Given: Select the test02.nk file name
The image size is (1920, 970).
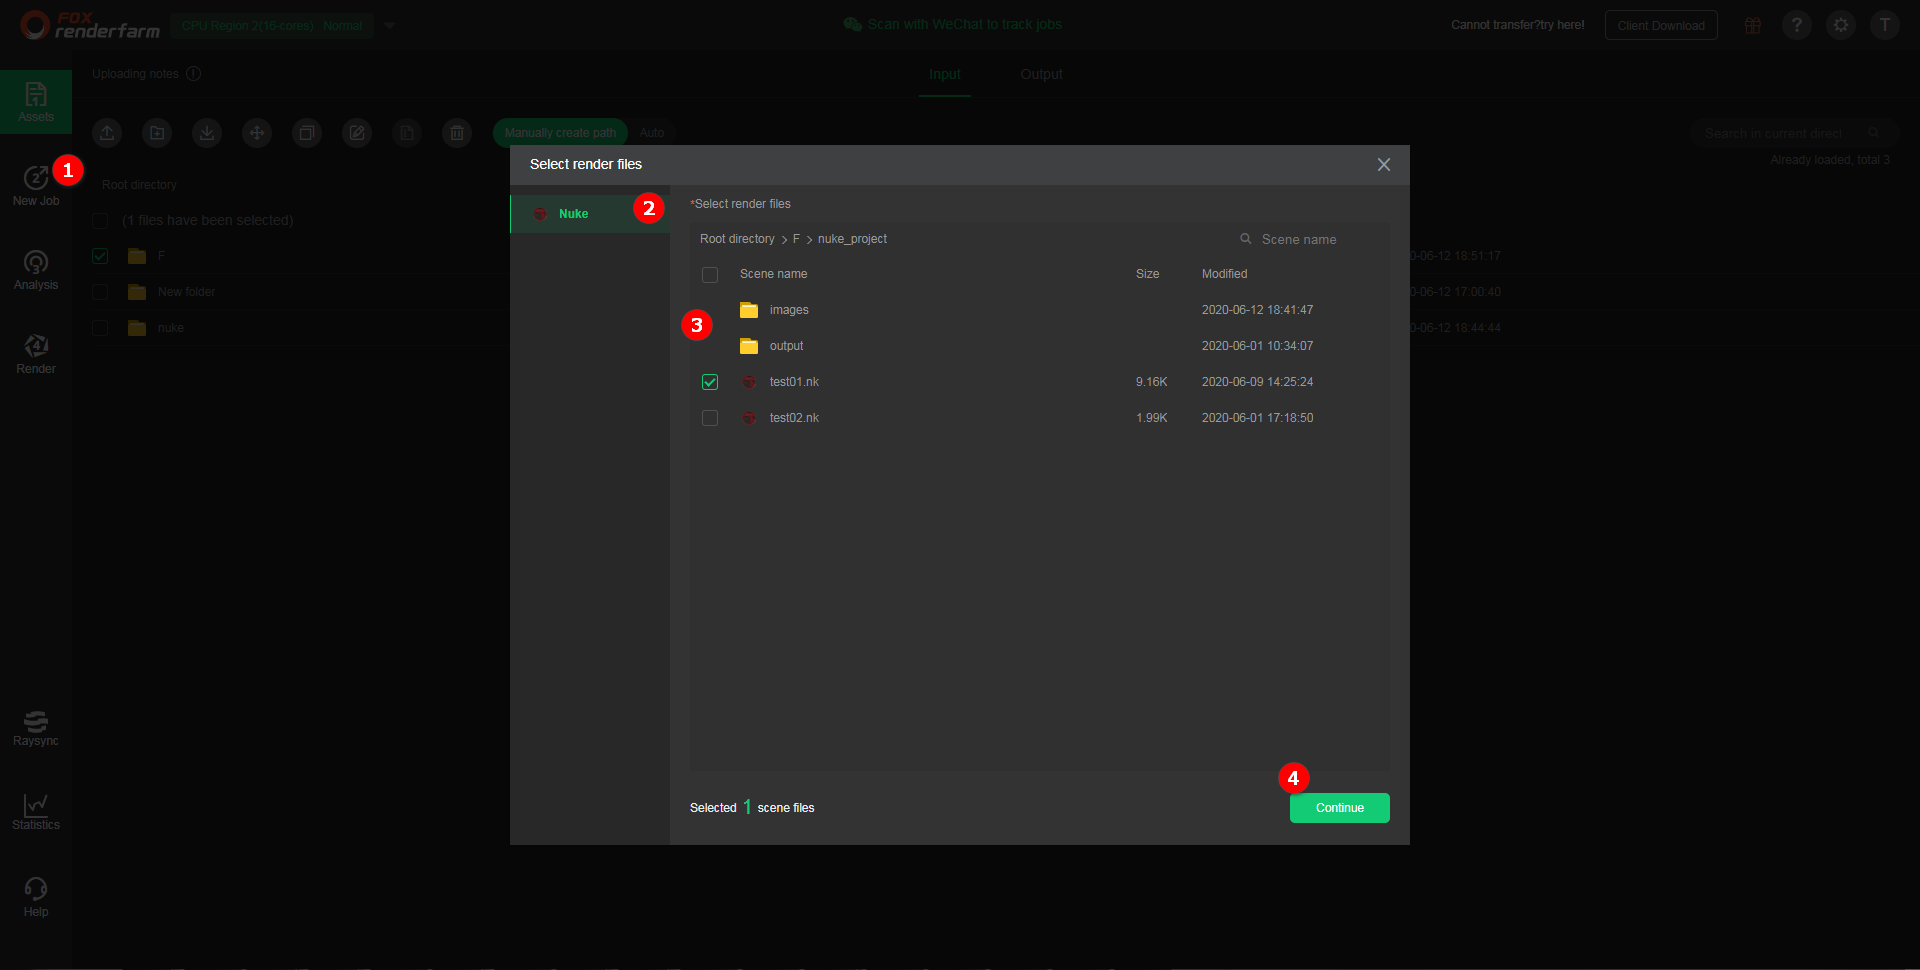Looking at the screenshot, I should click(794, 418).
